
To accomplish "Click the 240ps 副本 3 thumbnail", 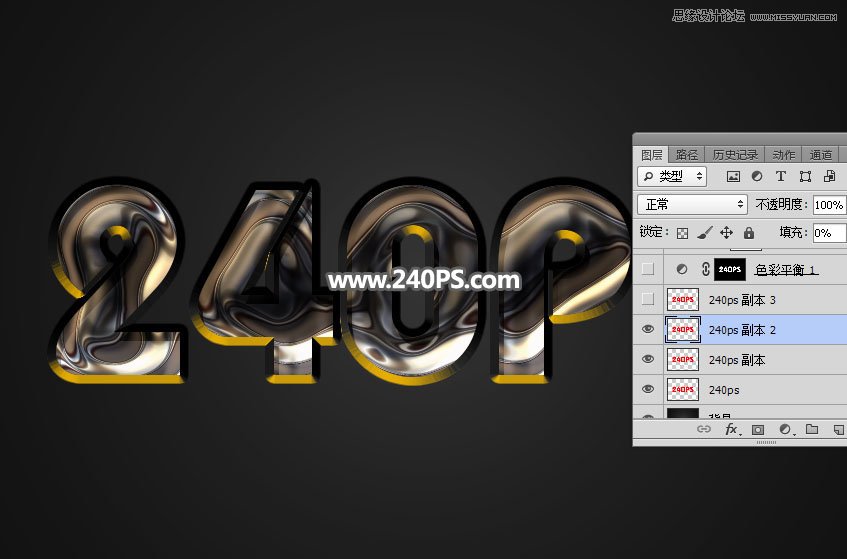I will coord(683,299).
